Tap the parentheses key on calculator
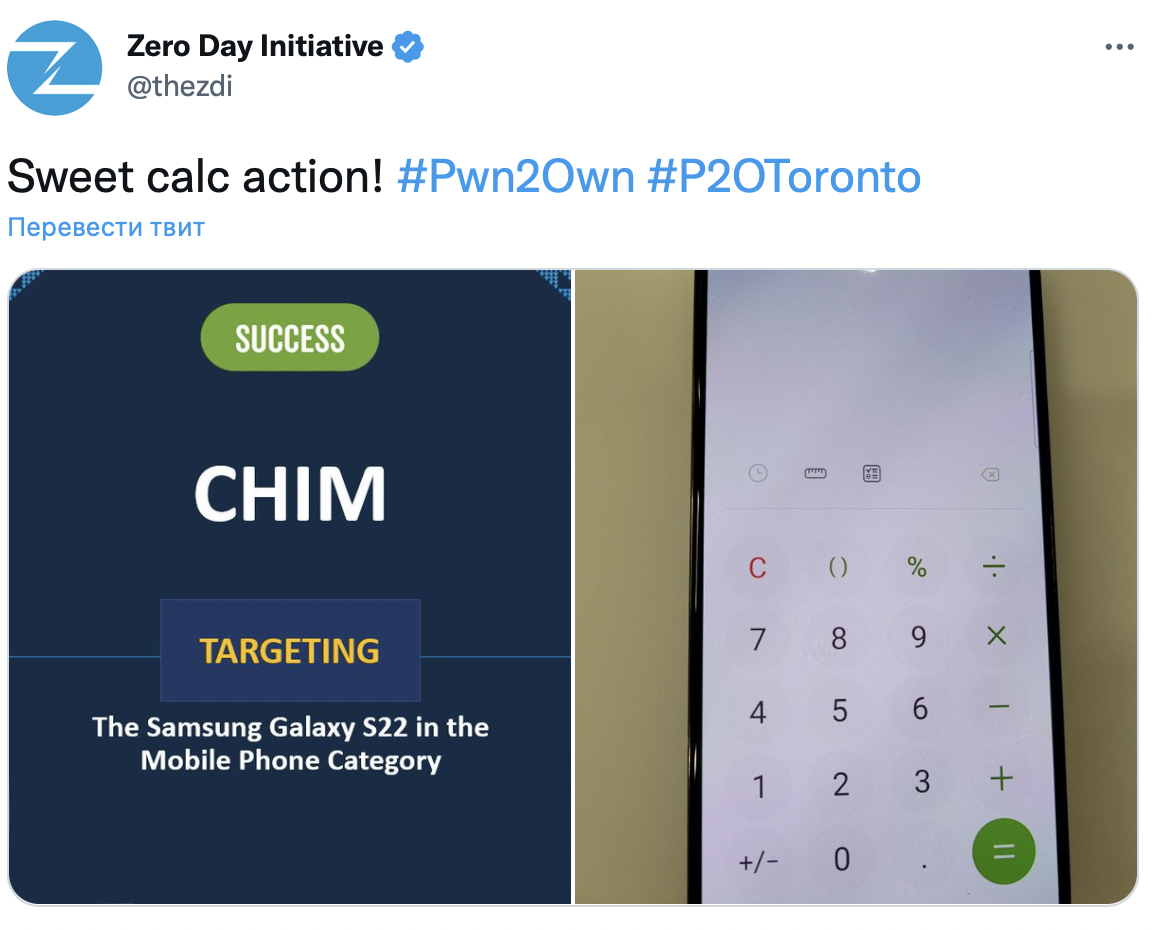The width and height of the screenshot is (1164, 930). tap(837, 568)
